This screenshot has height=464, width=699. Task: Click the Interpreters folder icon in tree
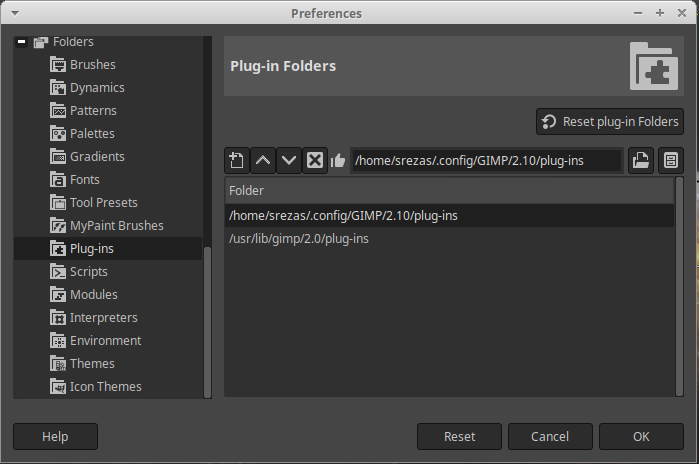58,317
